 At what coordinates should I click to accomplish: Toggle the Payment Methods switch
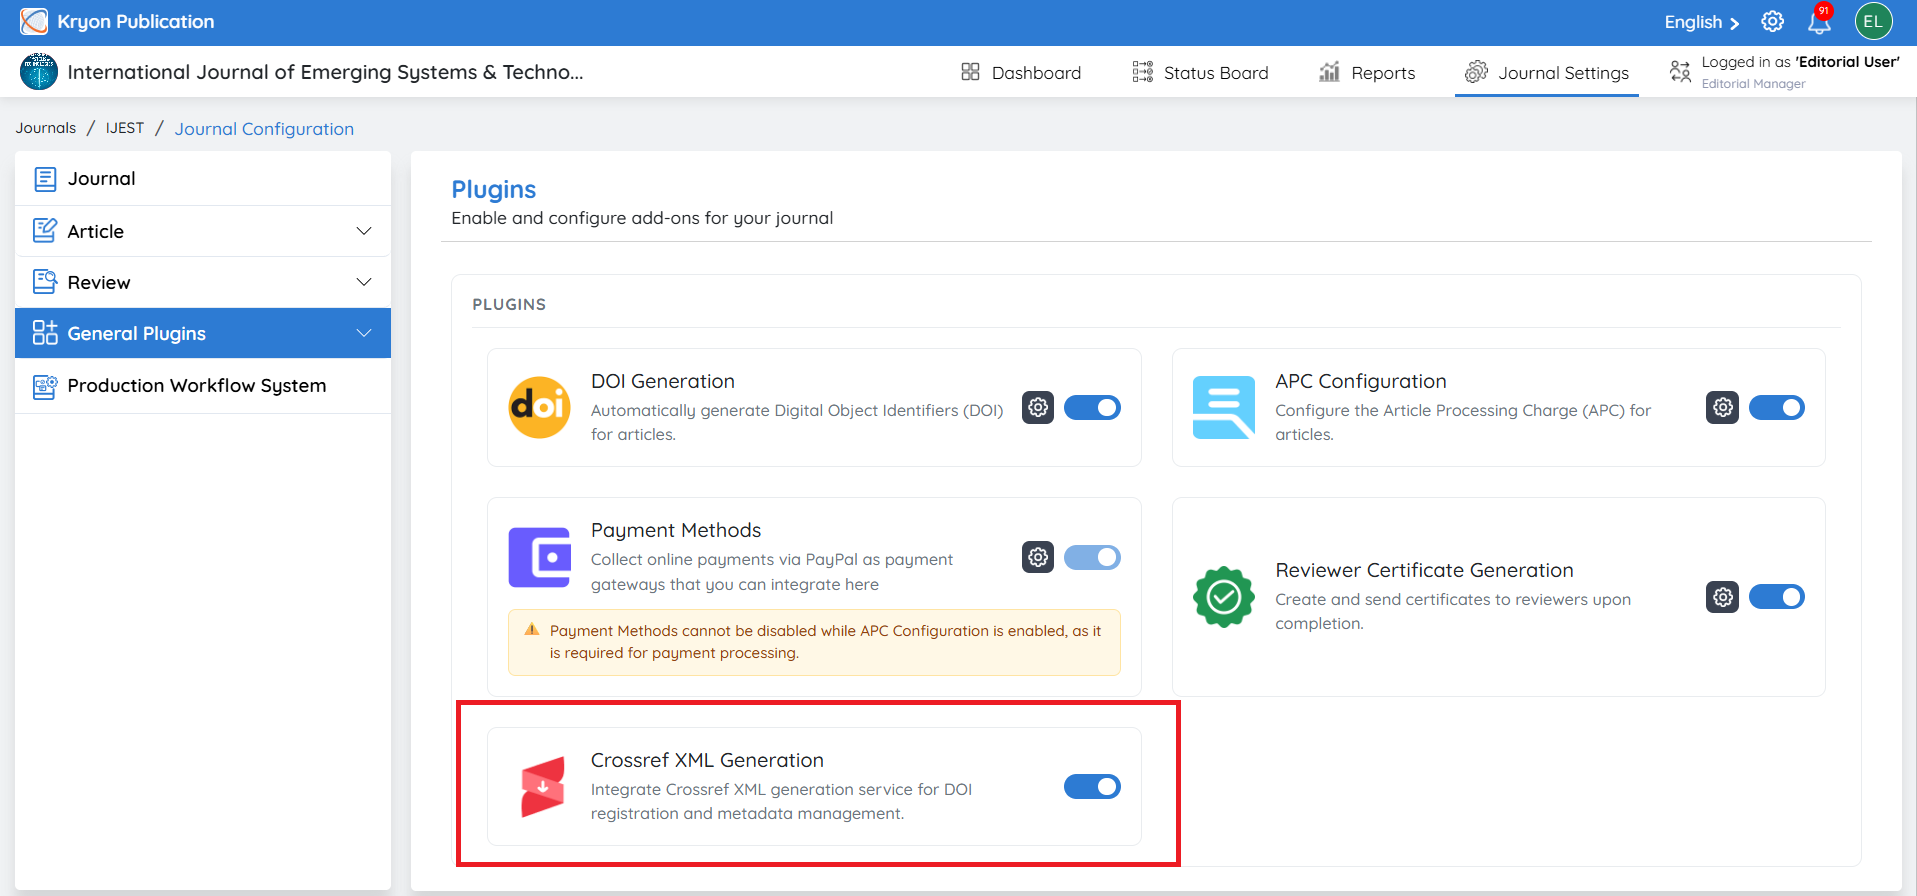(x=1092, y=557)
